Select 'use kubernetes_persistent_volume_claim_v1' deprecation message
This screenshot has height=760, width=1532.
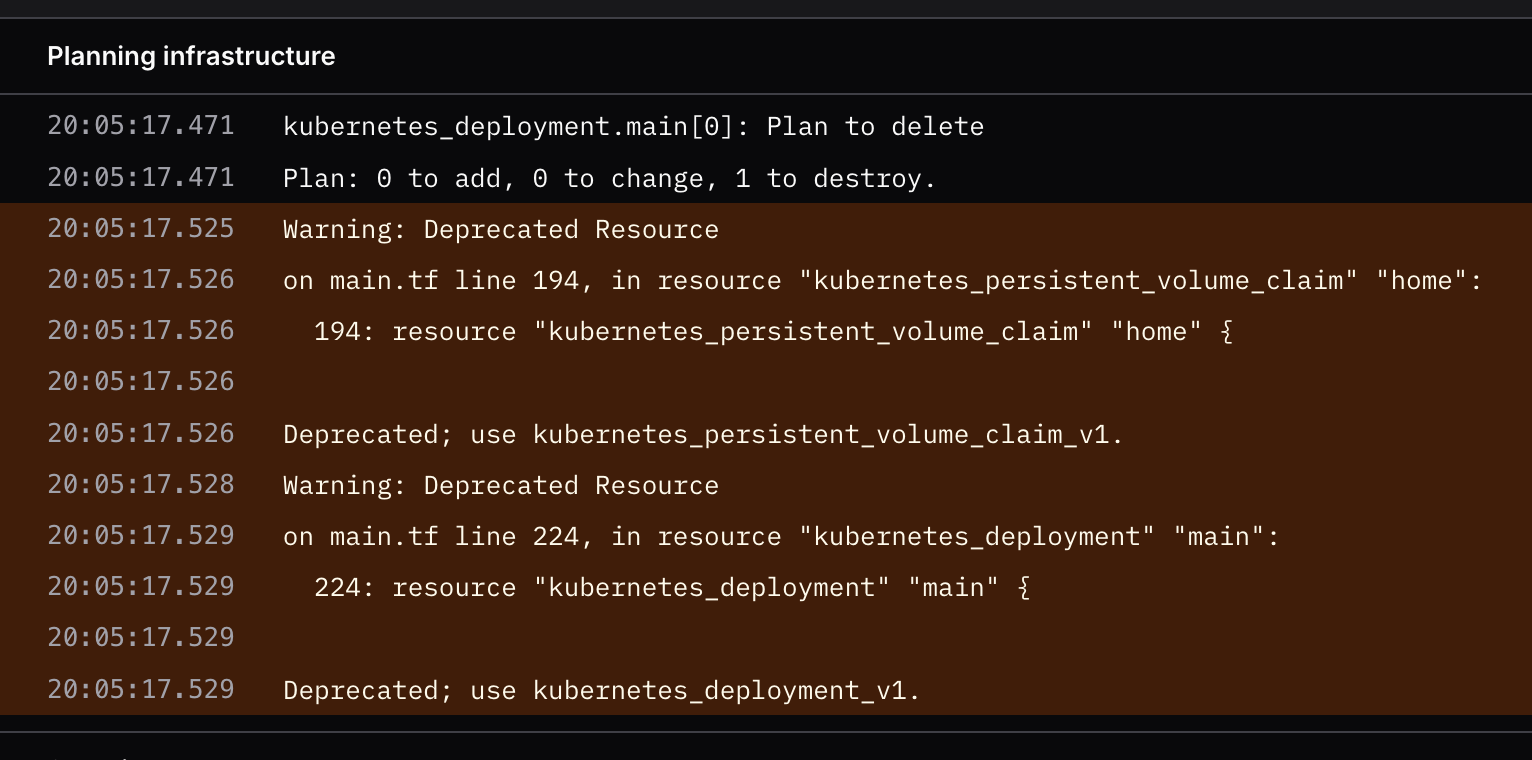(x=703, y=434)
